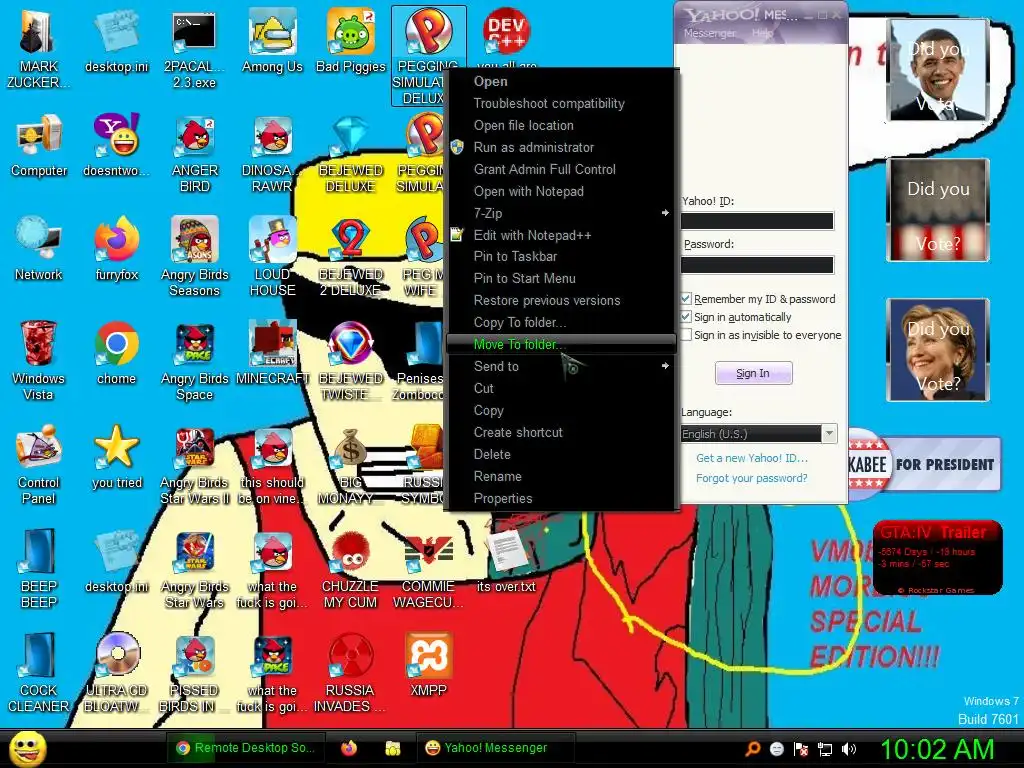Viewport: 1024px width, 768px height.
Task: Choose 'Move To folder...' menu entry
Action: (561, 344)
